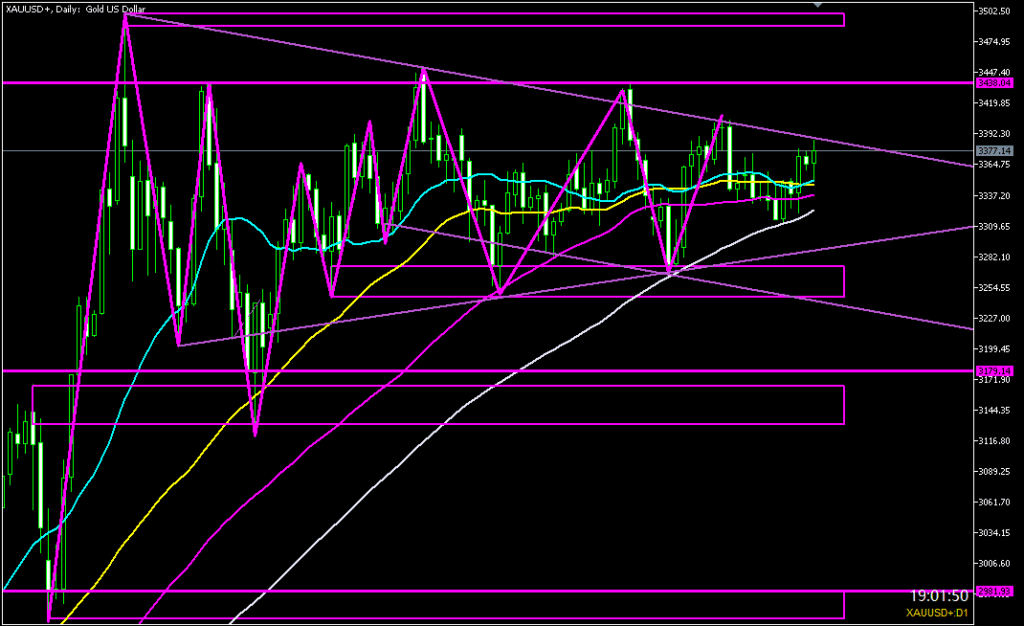Image resolution: width=1024 pixels, height=626 pixels.
Task: Click the magenta 3179.14 level price tag
Action: pyautogui.click(x=995, y=371)
